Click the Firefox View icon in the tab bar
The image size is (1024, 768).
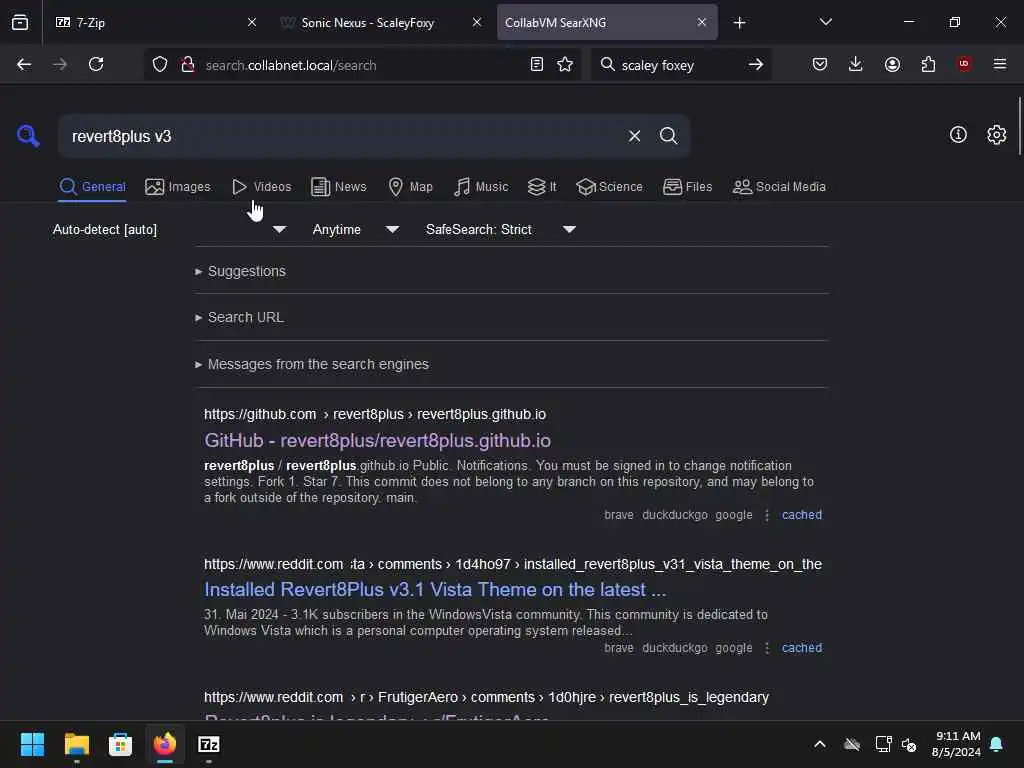coord(20,22)
